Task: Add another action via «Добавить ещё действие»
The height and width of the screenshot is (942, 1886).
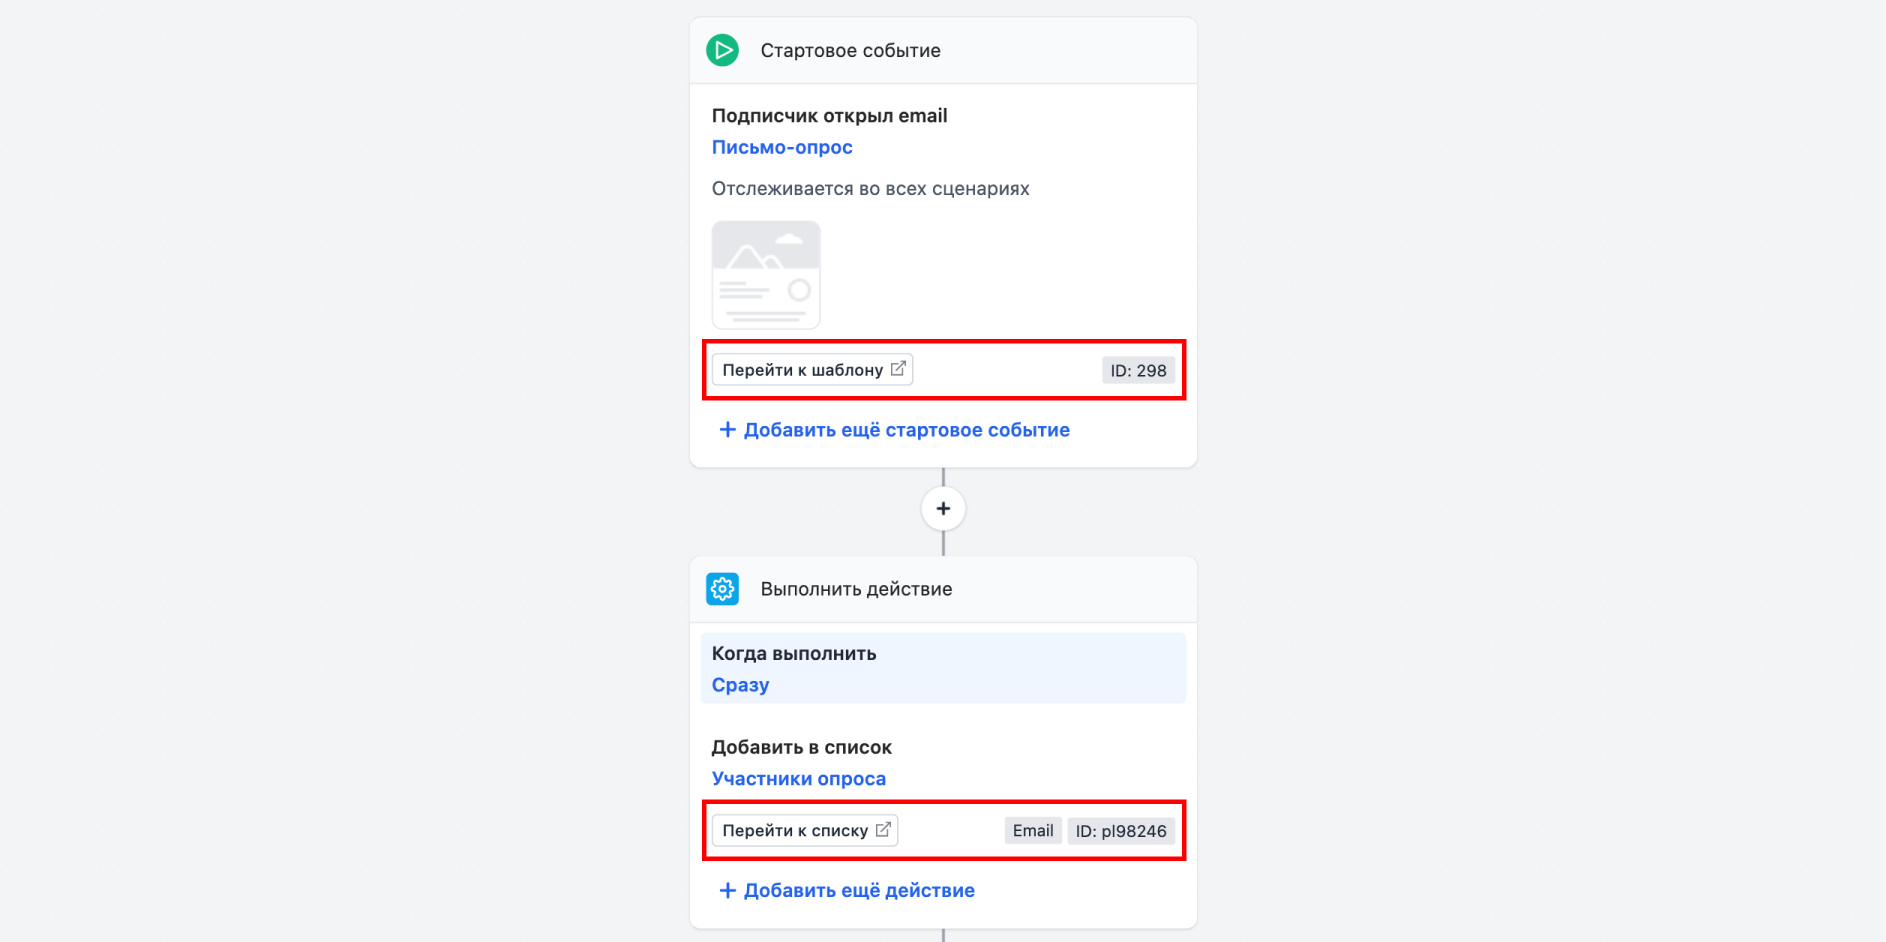Action: tap(857, 890)
